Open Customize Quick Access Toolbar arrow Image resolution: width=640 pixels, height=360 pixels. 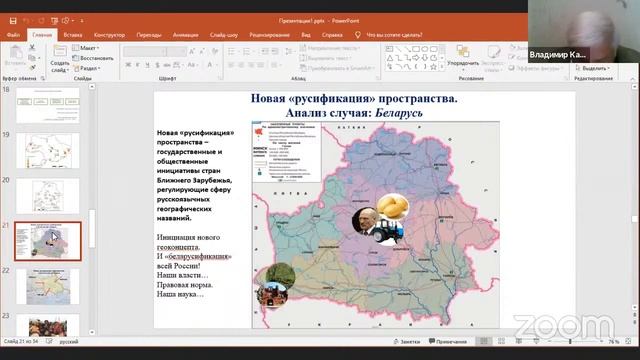tap(82, 20)
